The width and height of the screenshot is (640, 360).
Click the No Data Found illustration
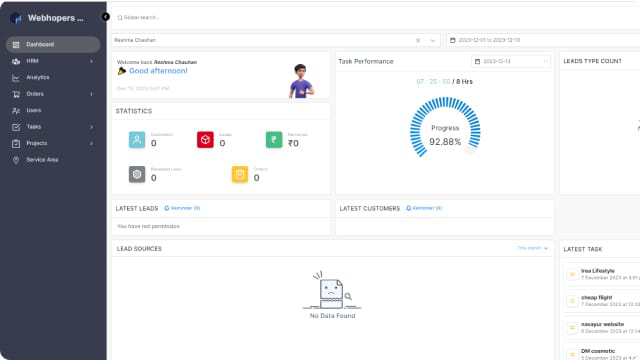coord(332,290)
